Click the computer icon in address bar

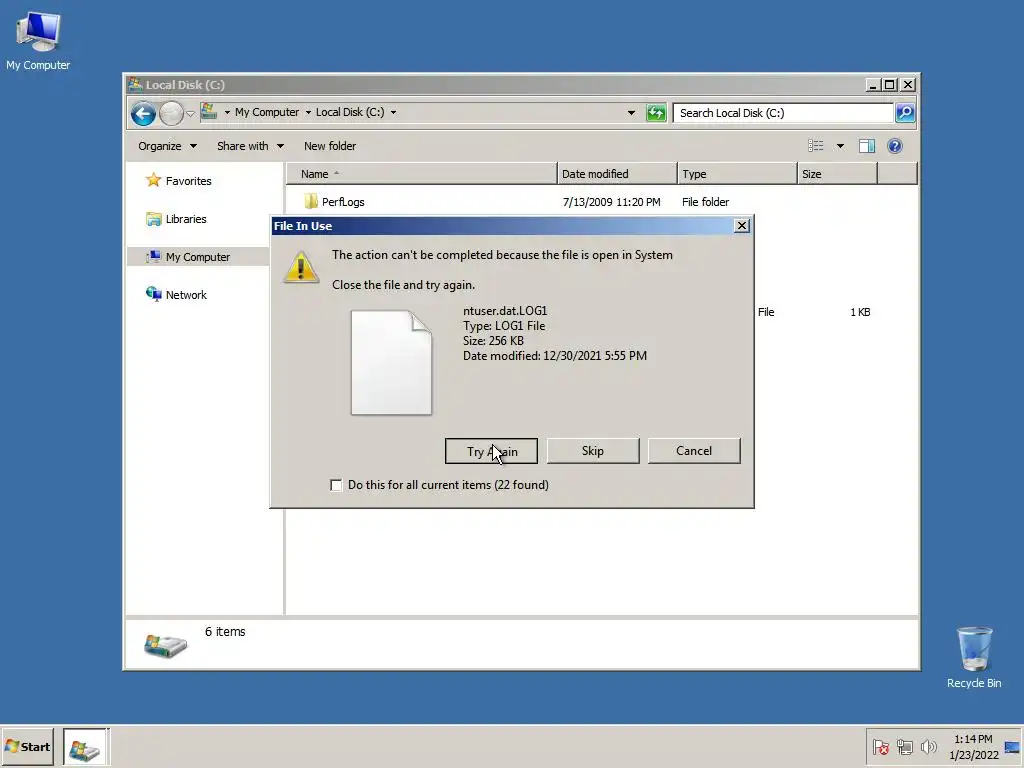[x=209, y=112]
